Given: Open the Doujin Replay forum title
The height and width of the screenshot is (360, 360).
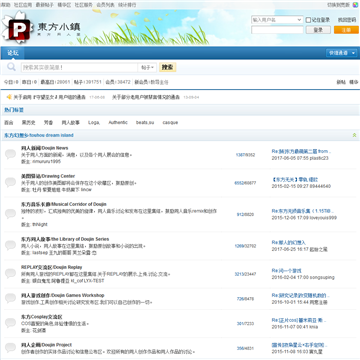Looking at the screenshot, I should tap(51, 267).
